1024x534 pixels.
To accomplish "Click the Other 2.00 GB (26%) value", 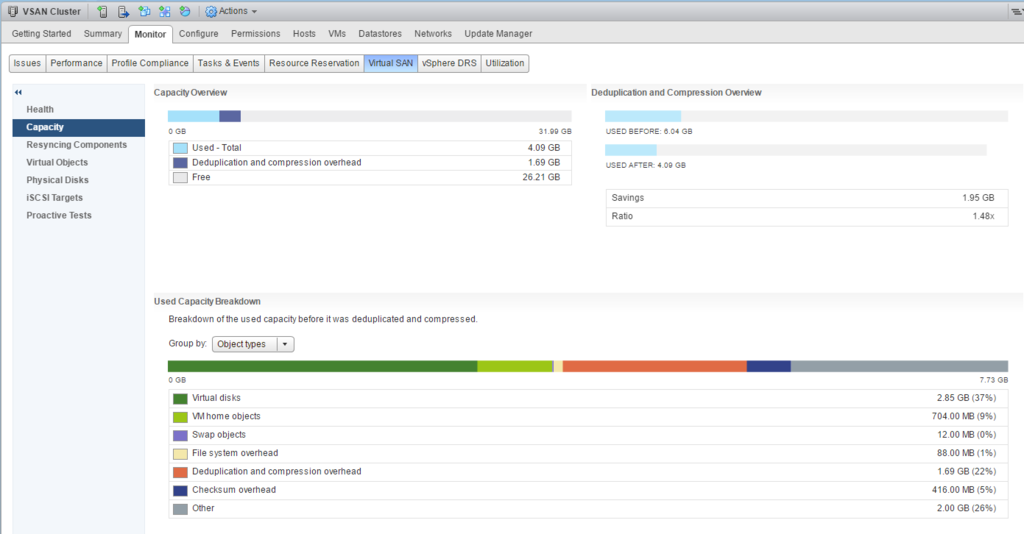I will [x=967, y=509].
